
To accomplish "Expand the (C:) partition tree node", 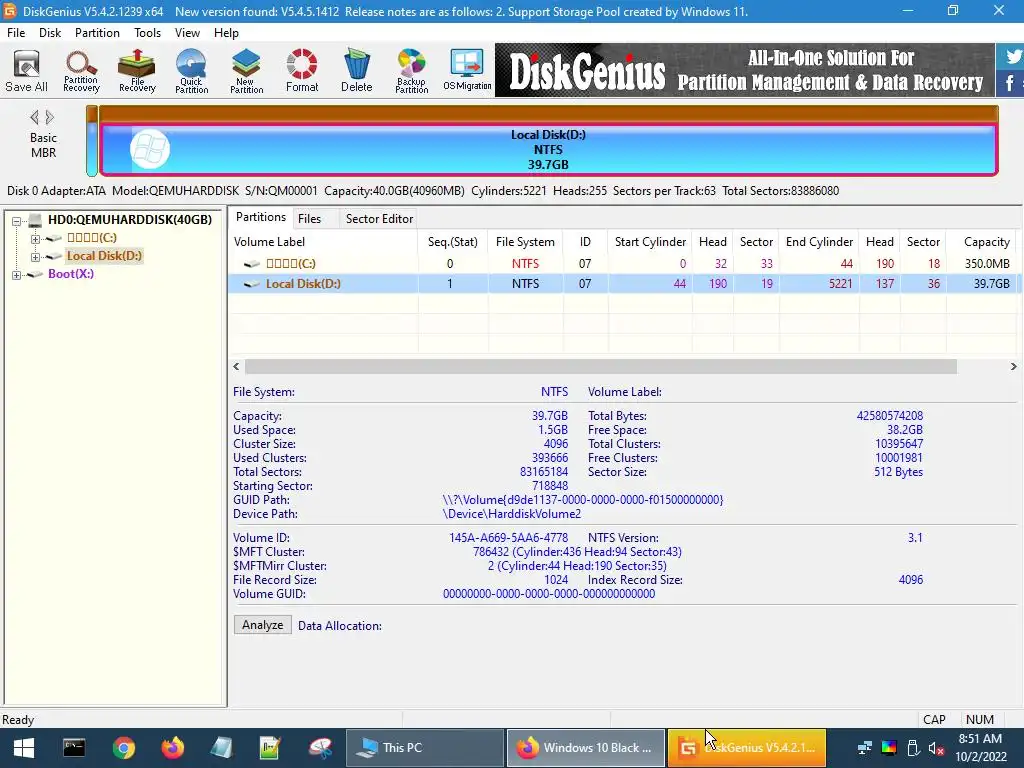I will [35, 239].
